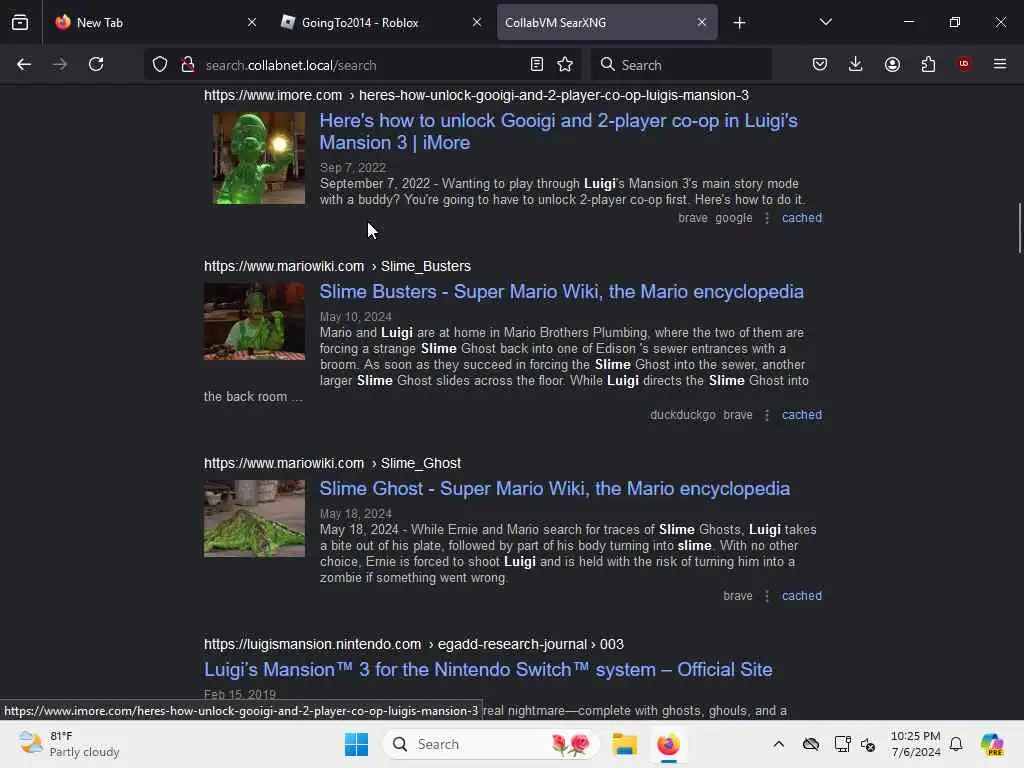Show hidden tray icons chevron
The height and width of the screenshot is (768, 1024).
click(x=778, y=744)
